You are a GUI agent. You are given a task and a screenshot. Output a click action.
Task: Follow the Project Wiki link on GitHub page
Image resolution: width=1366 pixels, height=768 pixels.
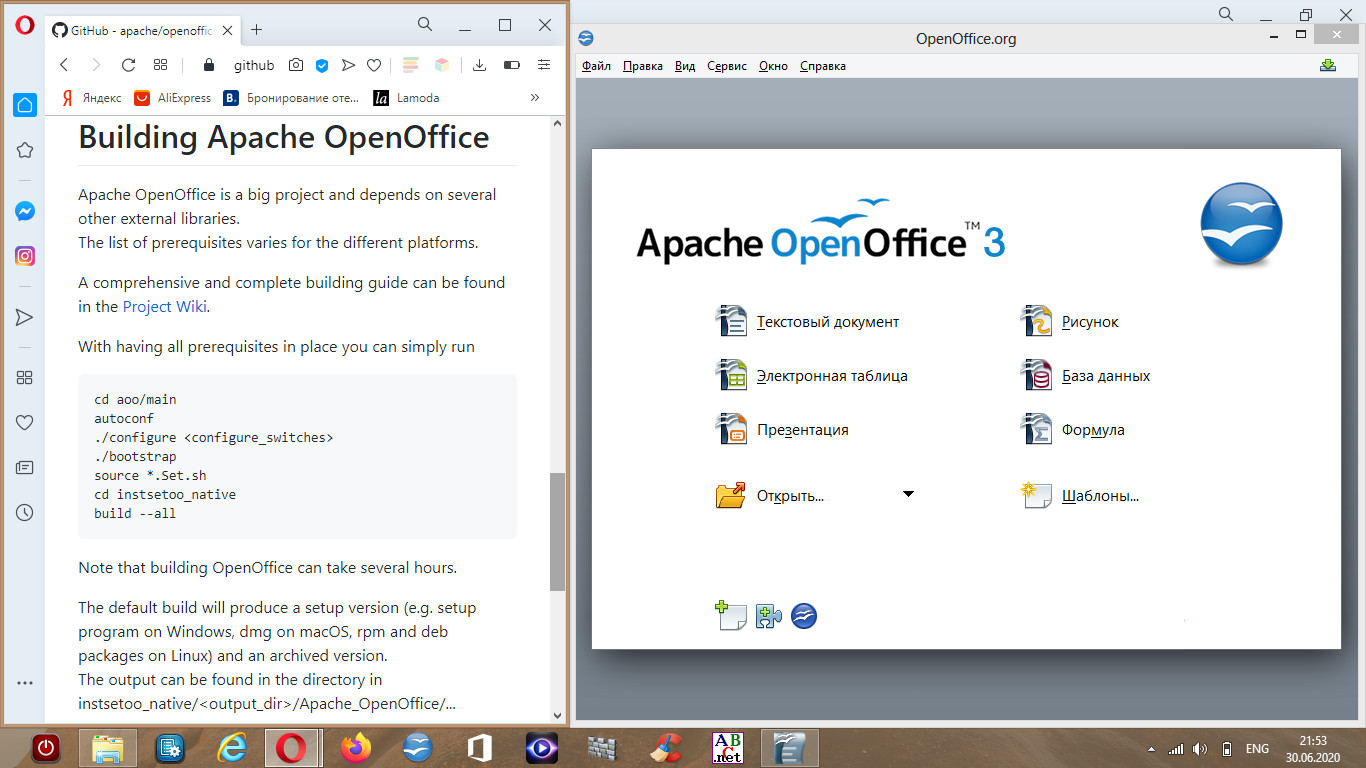[x=165, y=306]
